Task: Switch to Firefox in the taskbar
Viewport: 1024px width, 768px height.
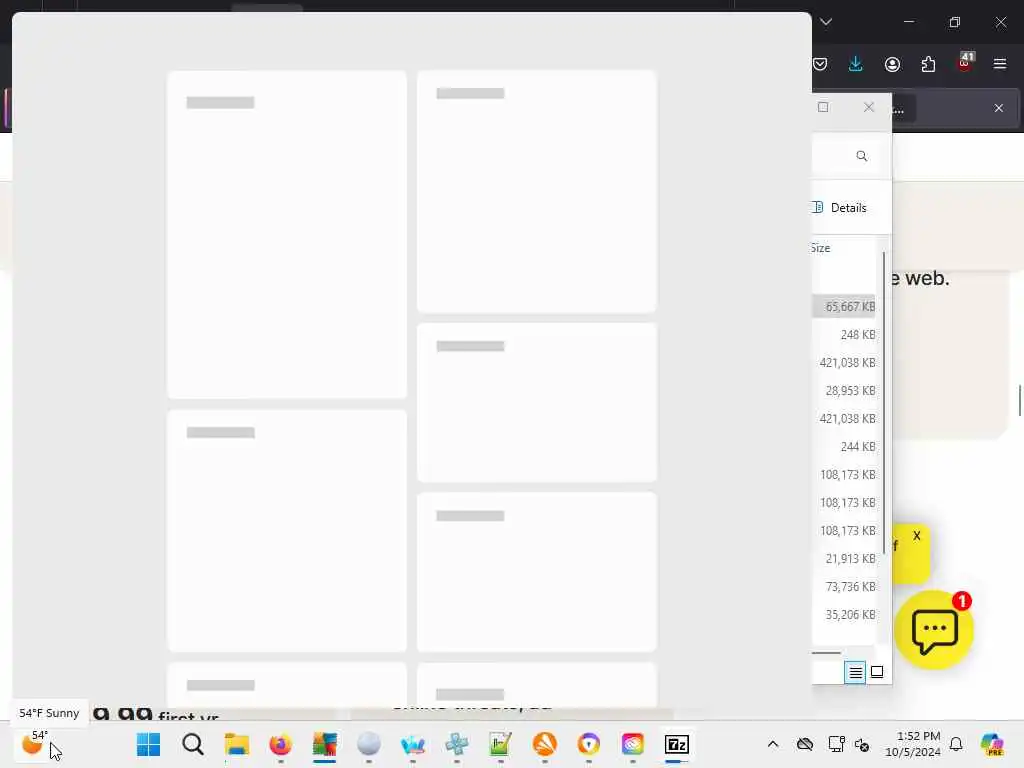Action: tap(280, 744)
